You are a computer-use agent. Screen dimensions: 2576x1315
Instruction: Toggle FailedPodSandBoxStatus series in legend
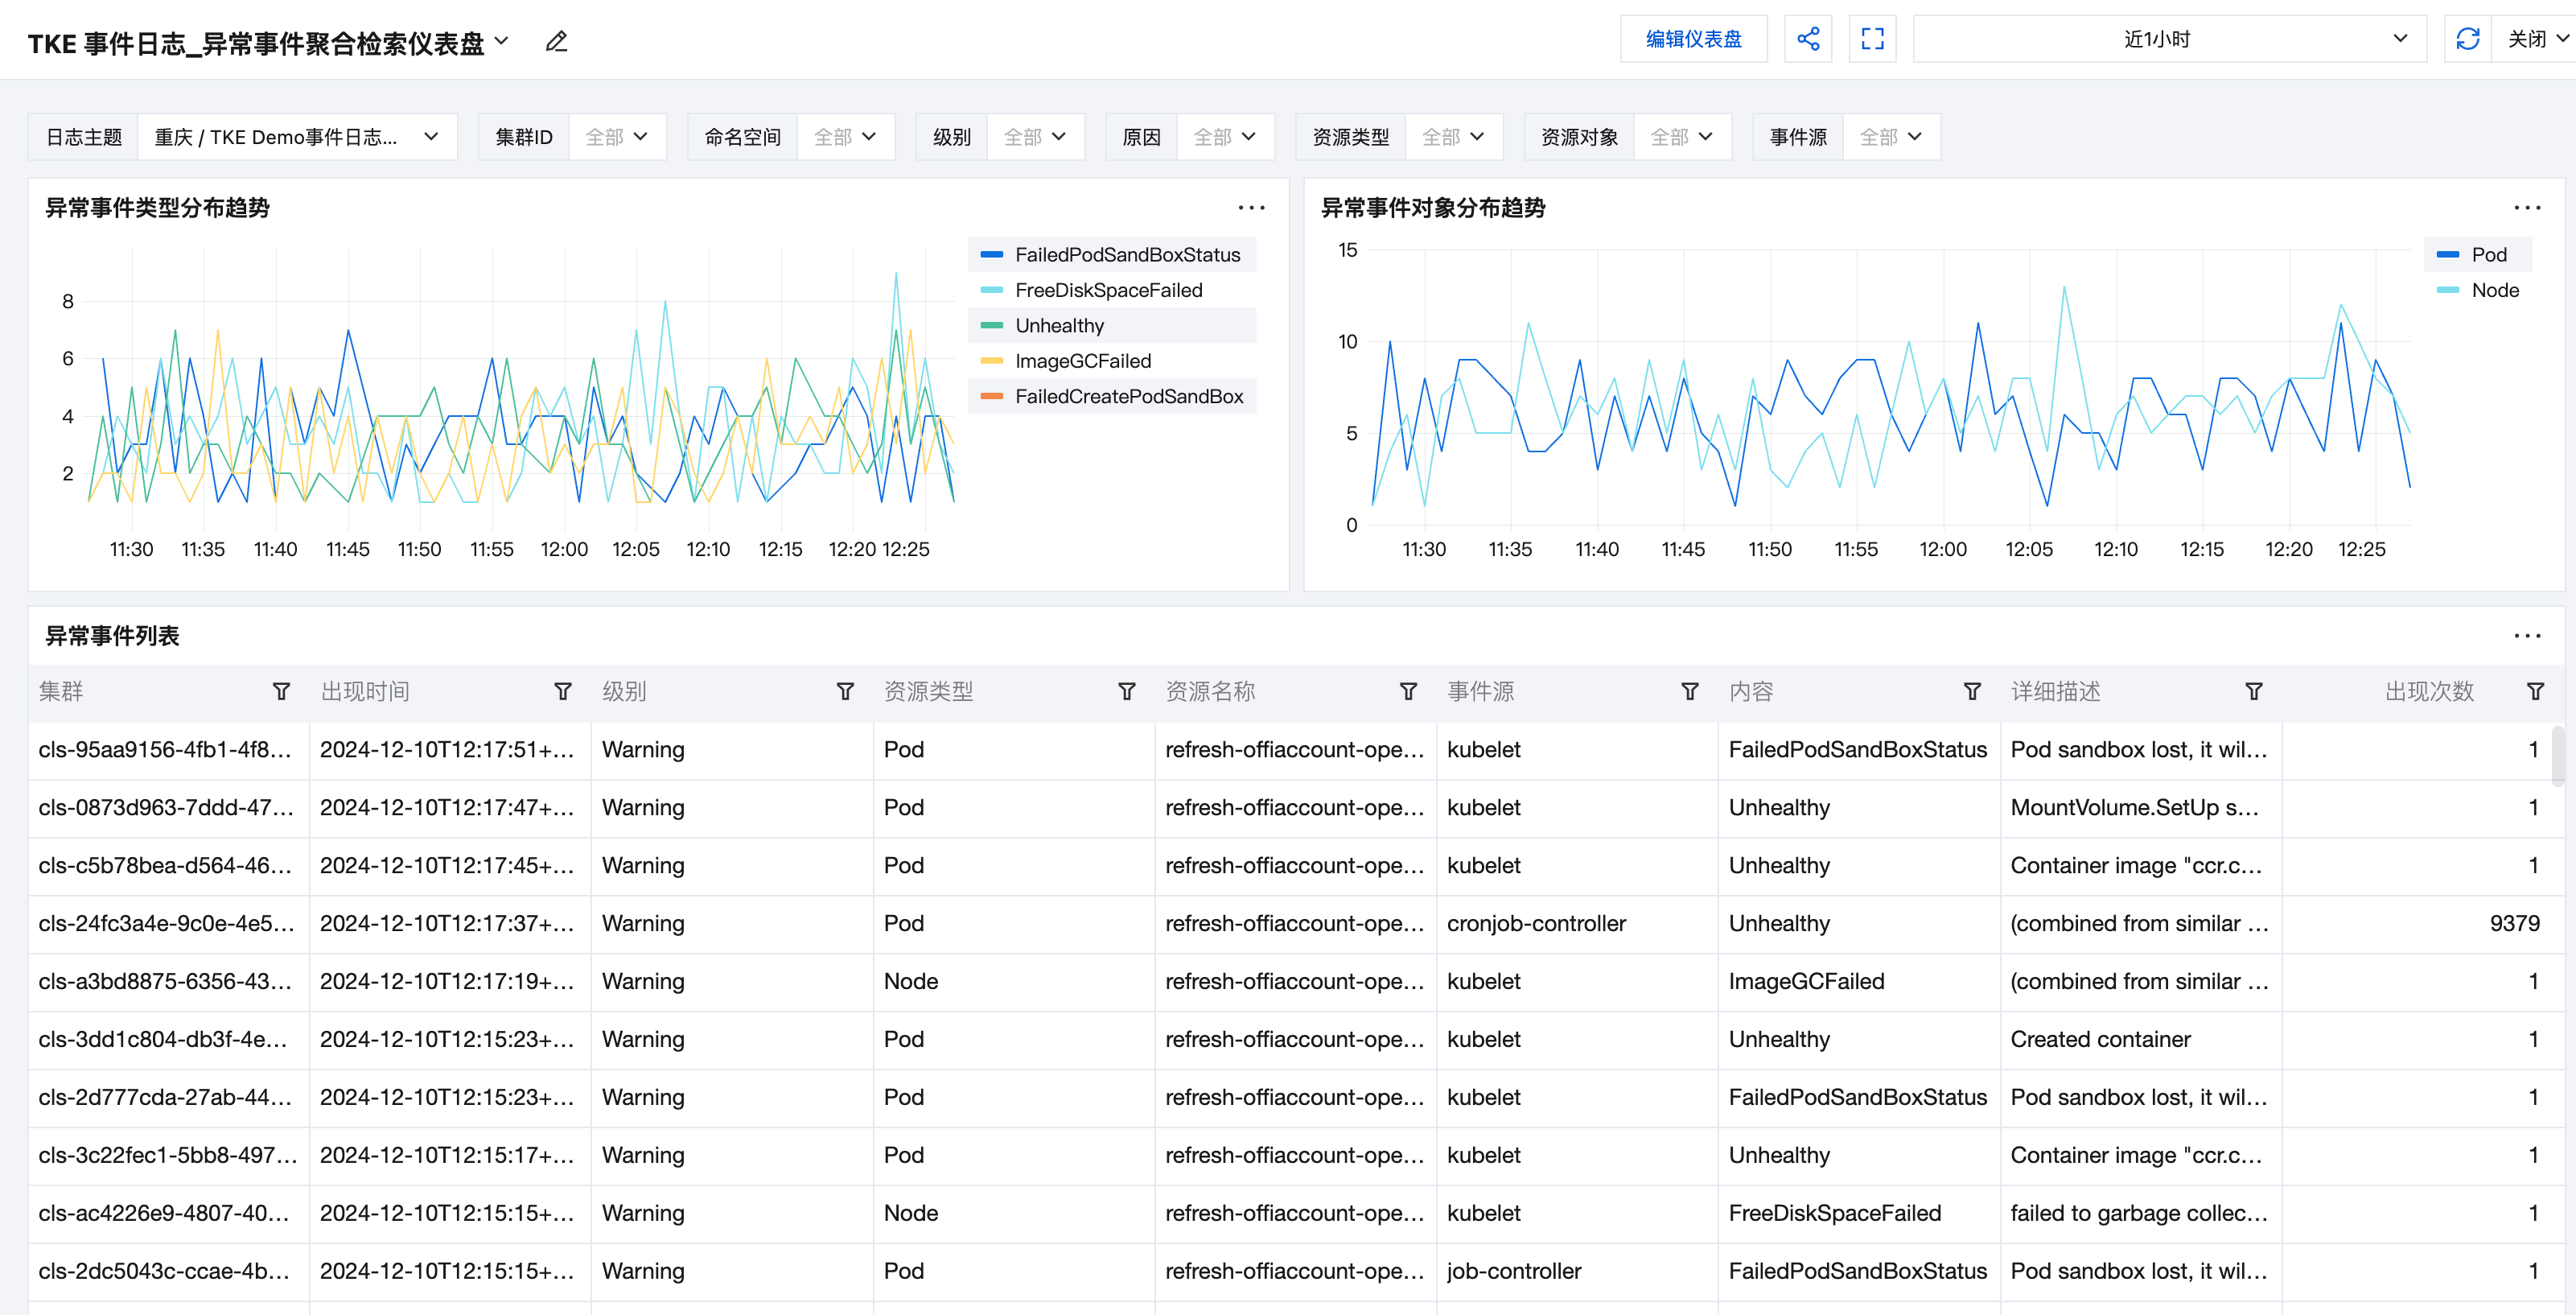click(1111, 254)
